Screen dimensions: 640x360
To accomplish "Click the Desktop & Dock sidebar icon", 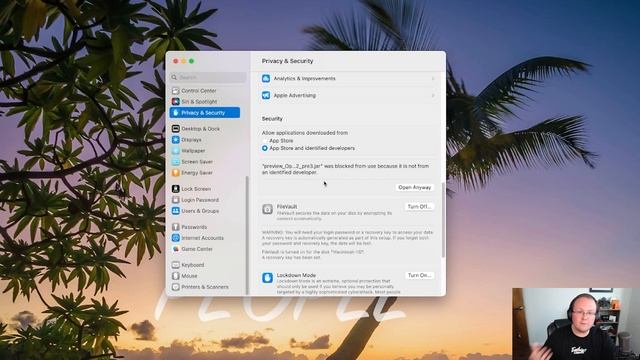I will [x=176, y=129].
